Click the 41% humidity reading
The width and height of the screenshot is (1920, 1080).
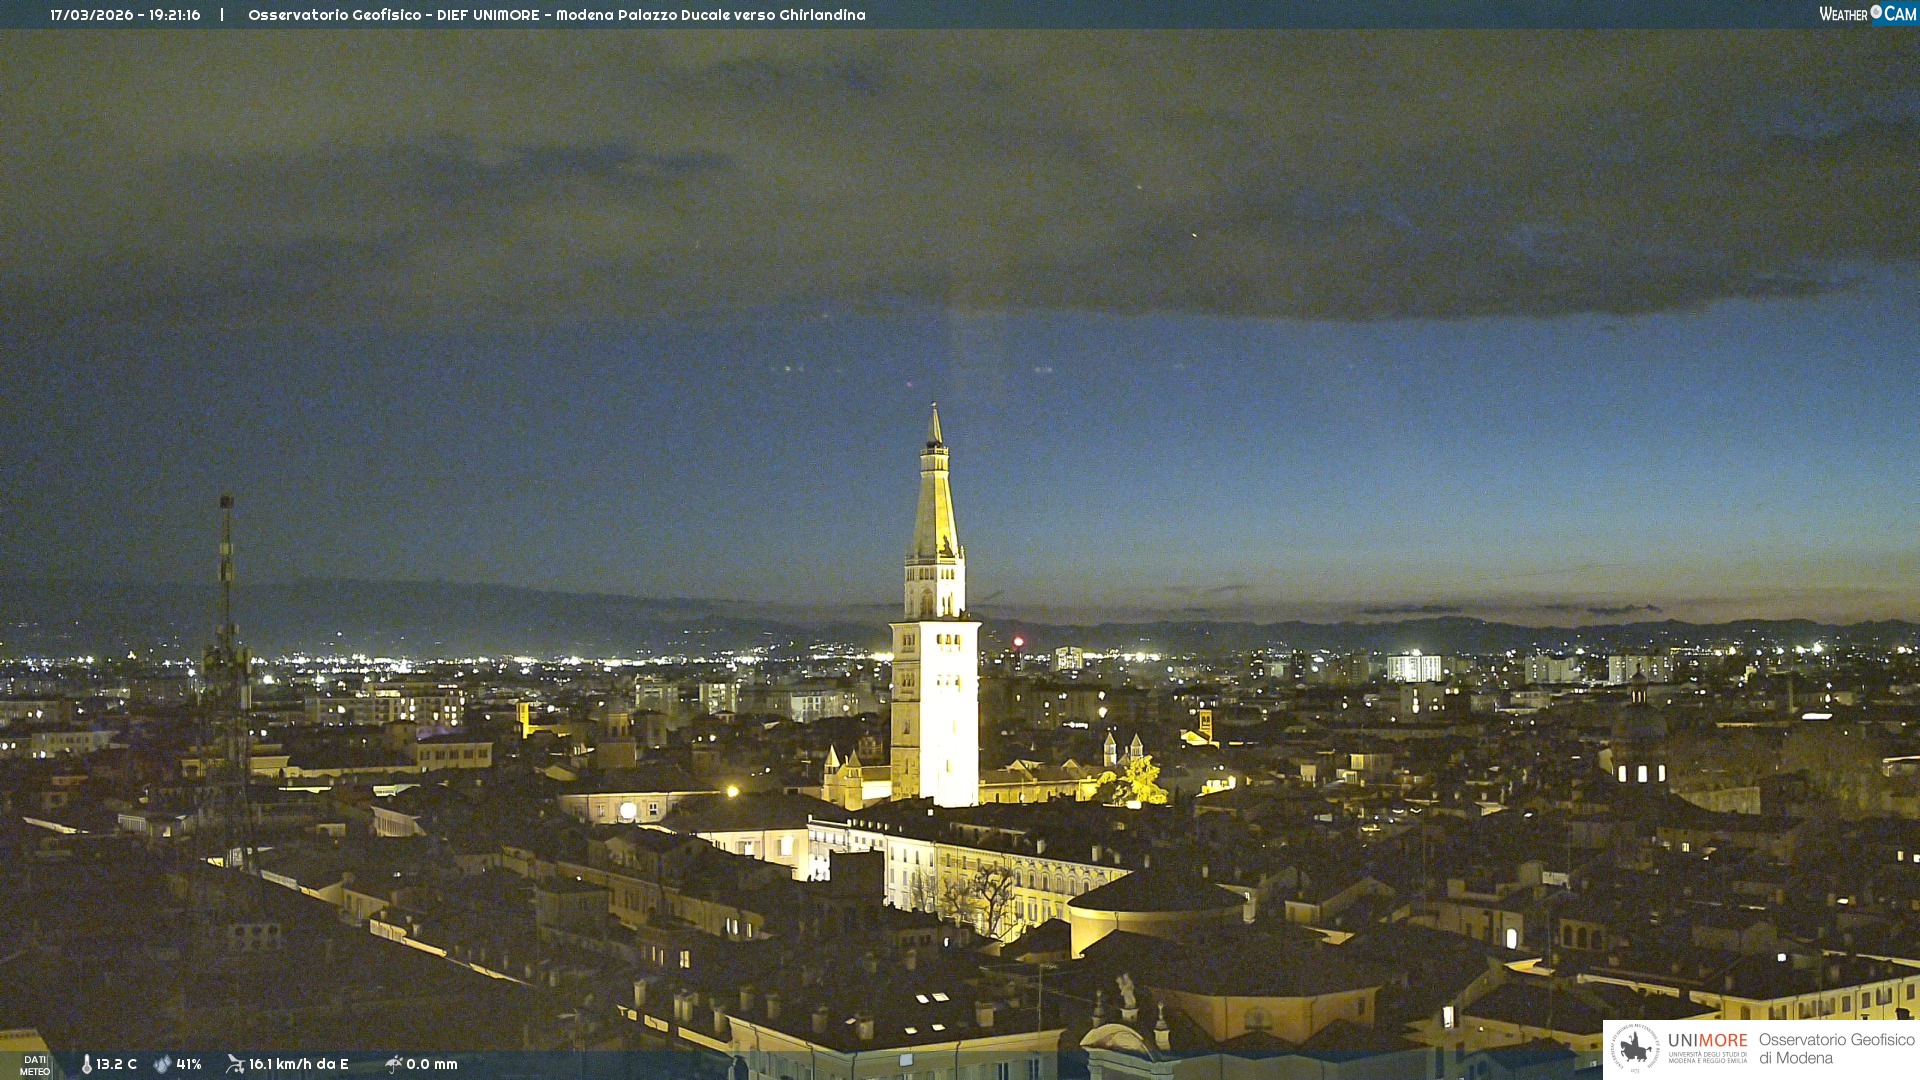click(x=189, y=1064)
